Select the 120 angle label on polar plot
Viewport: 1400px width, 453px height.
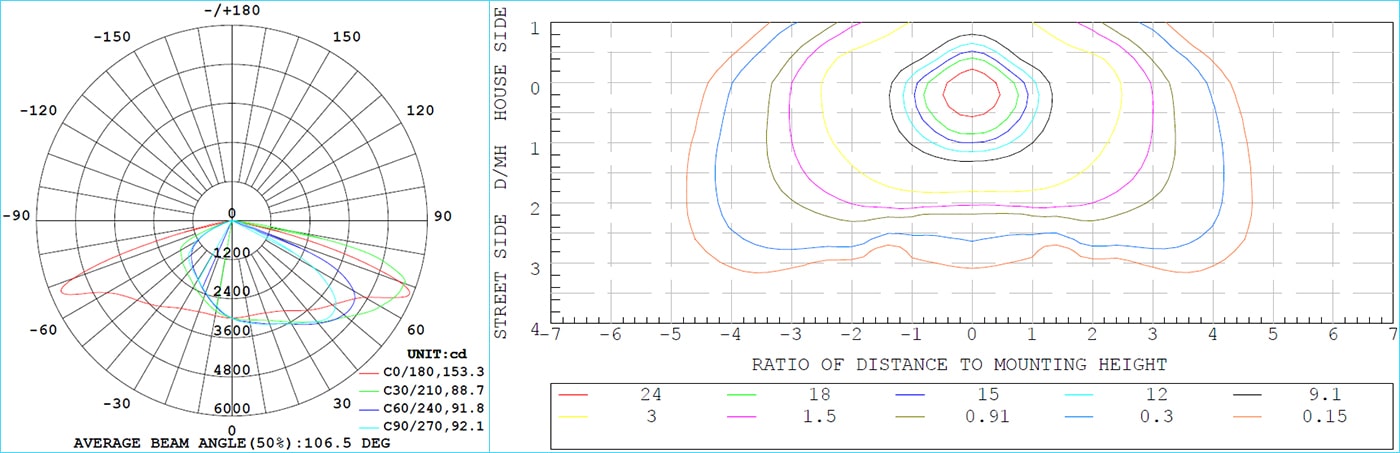(420, 110)
